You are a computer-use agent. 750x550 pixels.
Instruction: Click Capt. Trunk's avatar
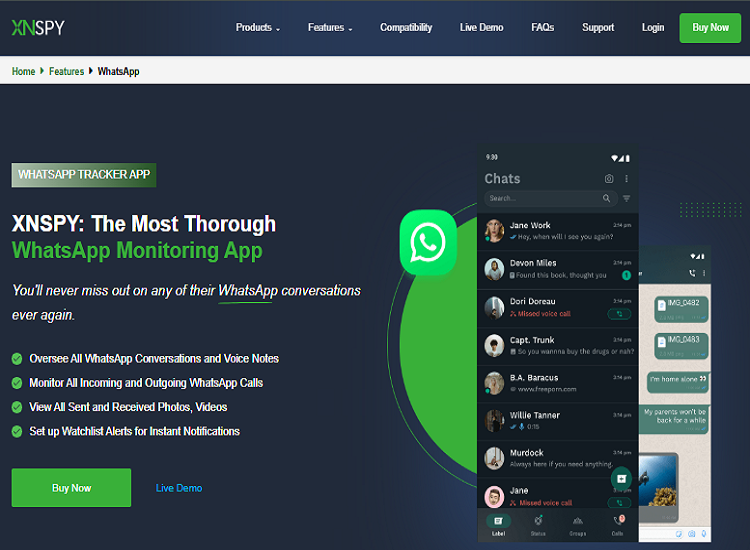point(494,346)
